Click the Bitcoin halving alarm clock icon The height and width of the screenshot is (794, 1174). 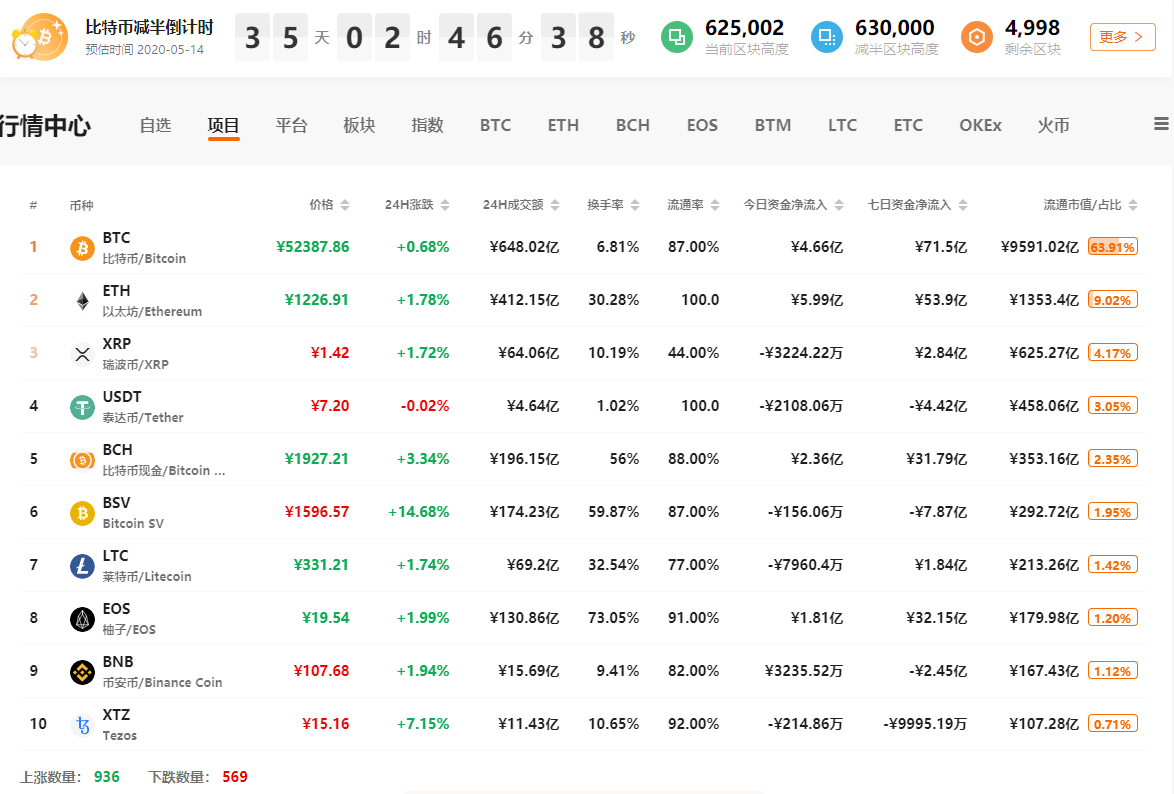(39, 37)
